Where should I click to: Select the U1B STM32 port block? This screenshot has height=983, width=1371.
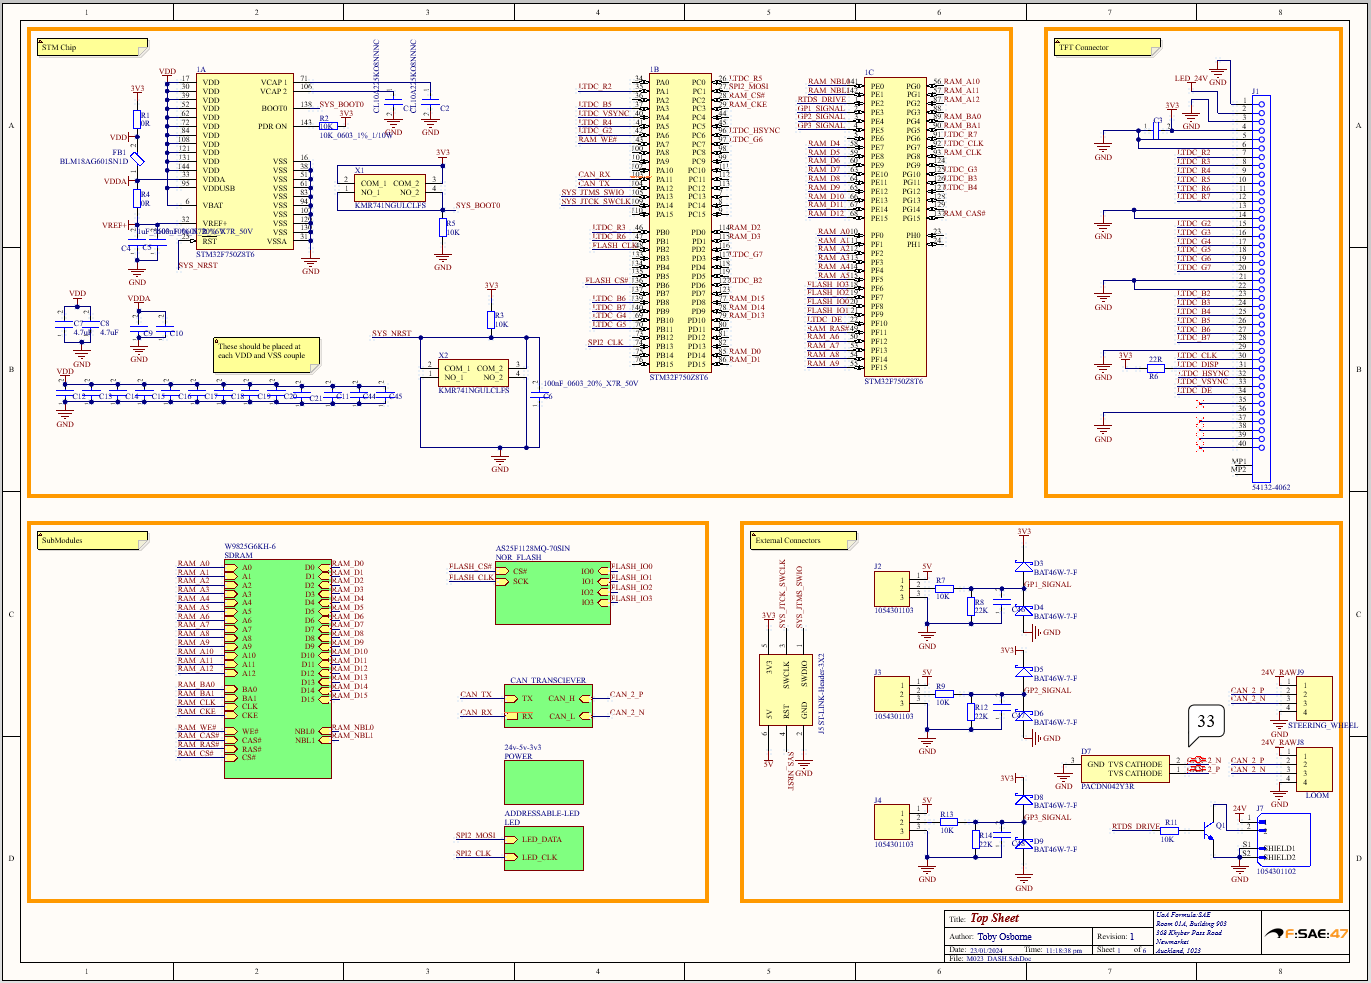click(x=679, y=223)
